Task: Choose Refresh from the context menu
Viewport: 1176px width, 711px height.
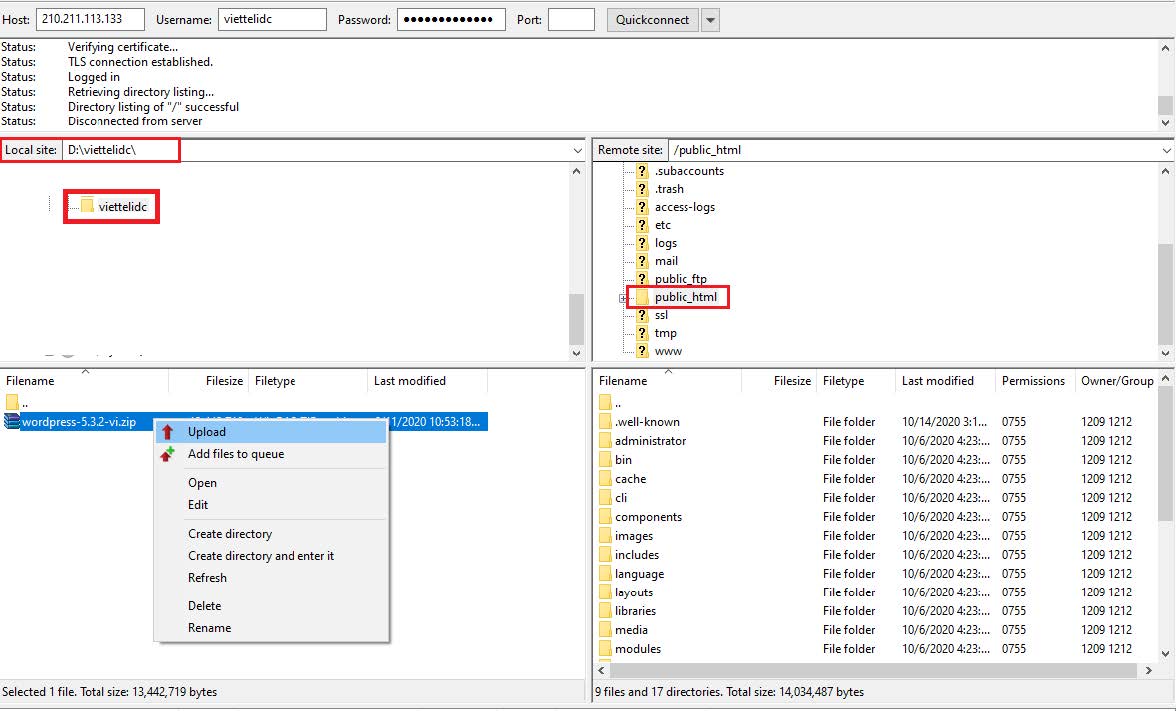Action: coord(206,578)
